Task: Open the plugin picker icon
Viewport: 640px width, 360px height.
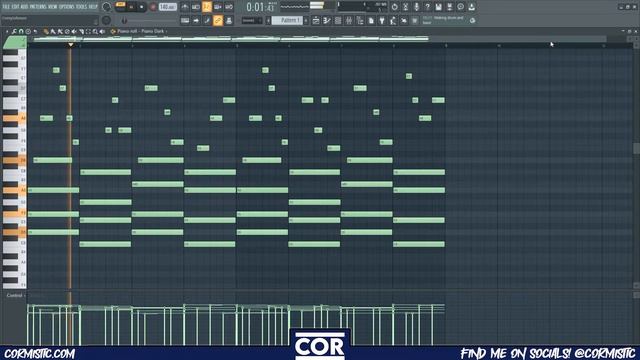Action: coord(382,20)
